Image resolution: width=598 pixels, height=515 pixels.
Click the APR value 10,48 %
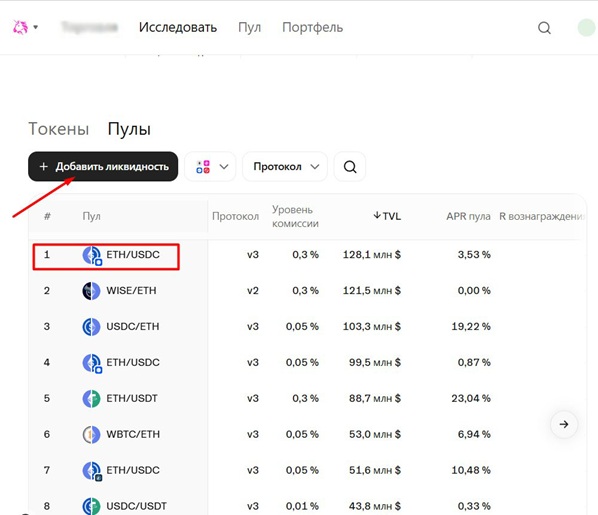471,470
